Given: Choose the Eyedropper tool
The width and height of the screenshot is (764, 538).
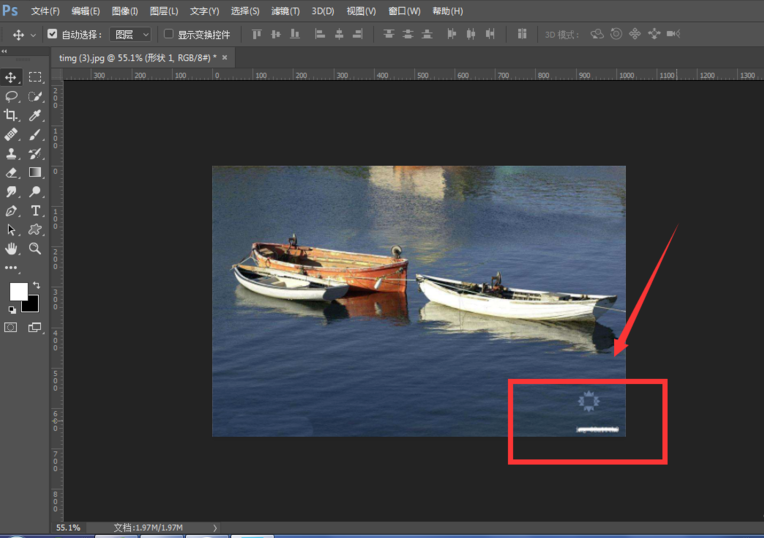Looking at the screenshot, I should pyautogui.click(x=35, y=116).
